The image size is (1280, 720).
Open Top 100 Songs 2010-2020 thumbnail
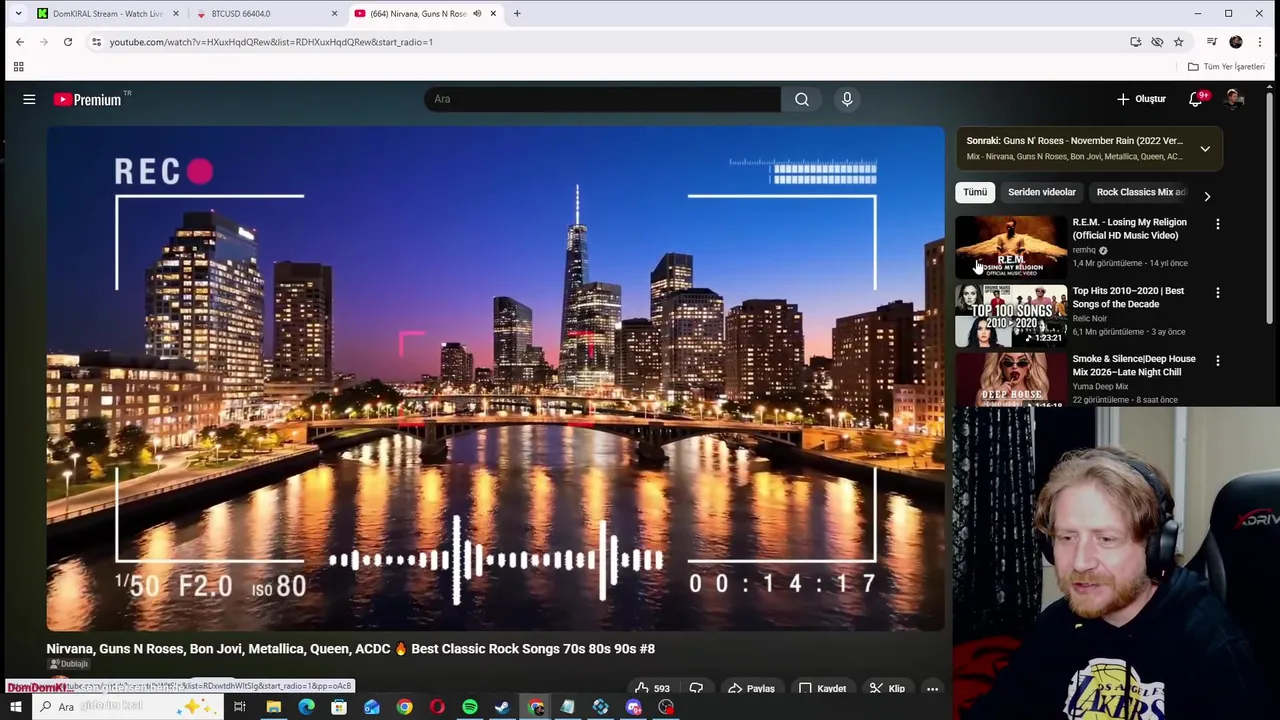[1011, 315]
